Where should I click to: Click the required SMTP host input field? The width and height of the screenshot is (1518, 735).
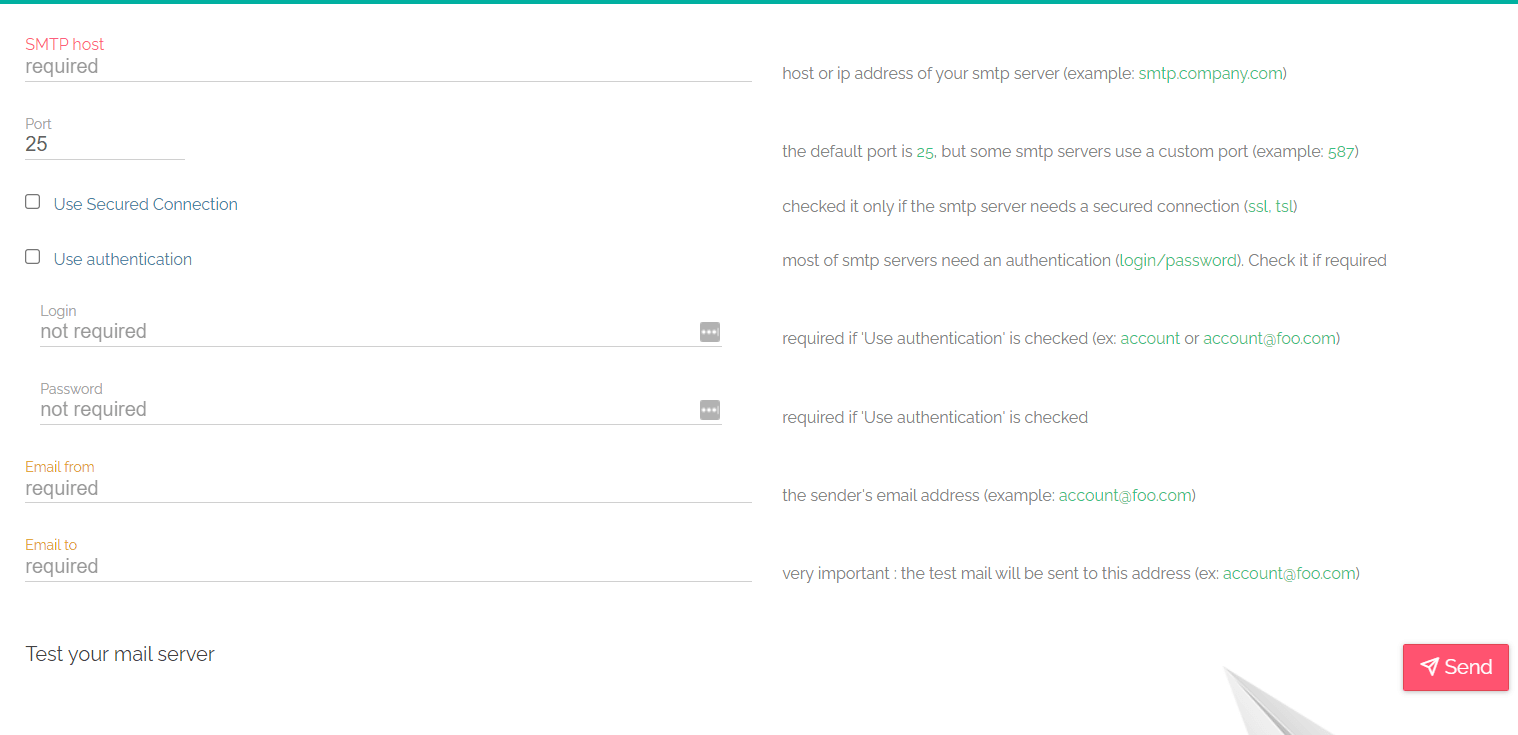point(300,66)
